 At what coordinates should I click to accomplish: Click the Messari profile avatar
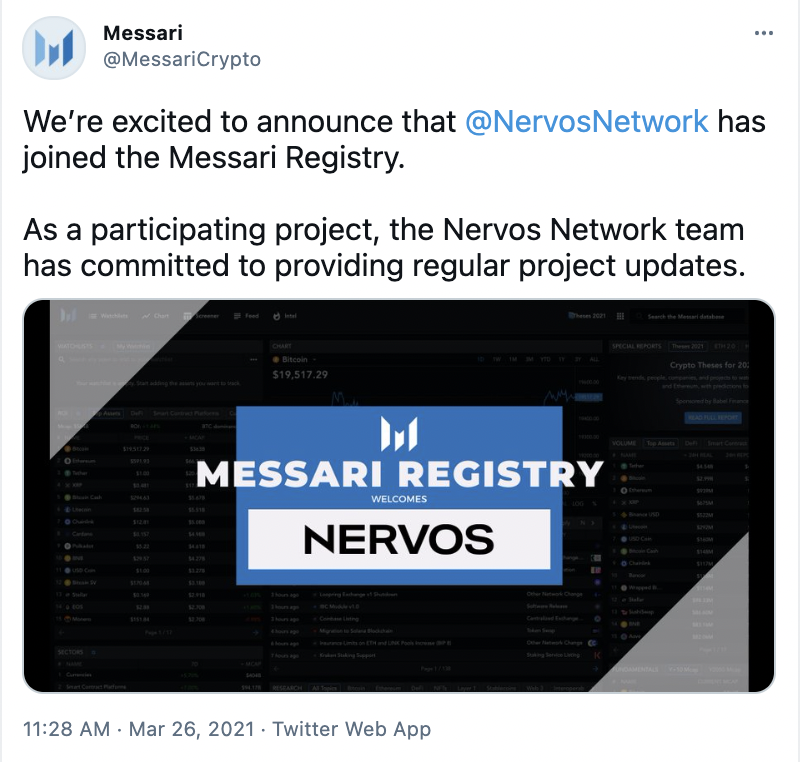pos(54,48)
